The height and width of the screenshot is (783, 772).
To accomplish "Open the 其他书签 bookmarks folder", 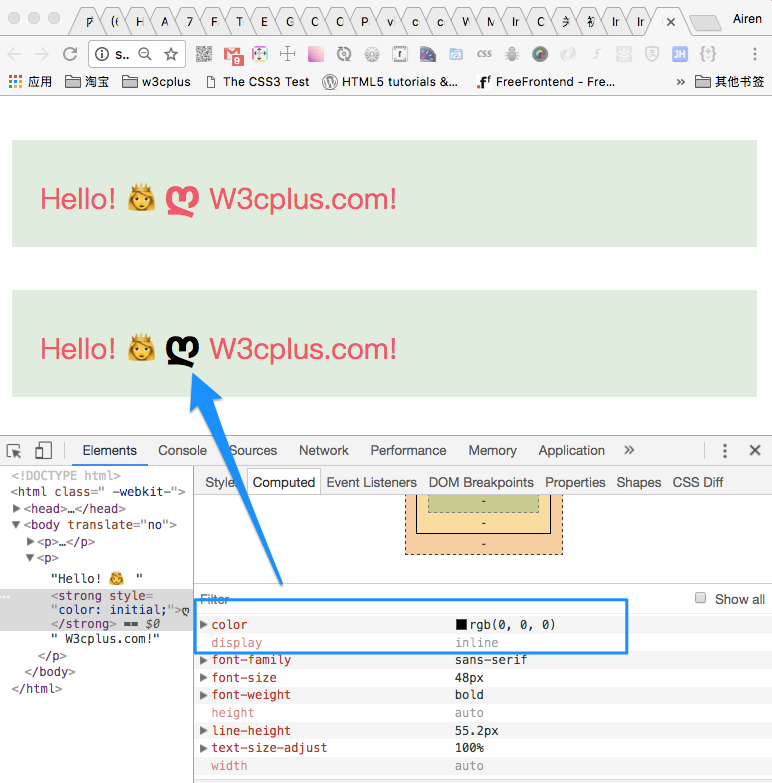I will pos(730,81).
